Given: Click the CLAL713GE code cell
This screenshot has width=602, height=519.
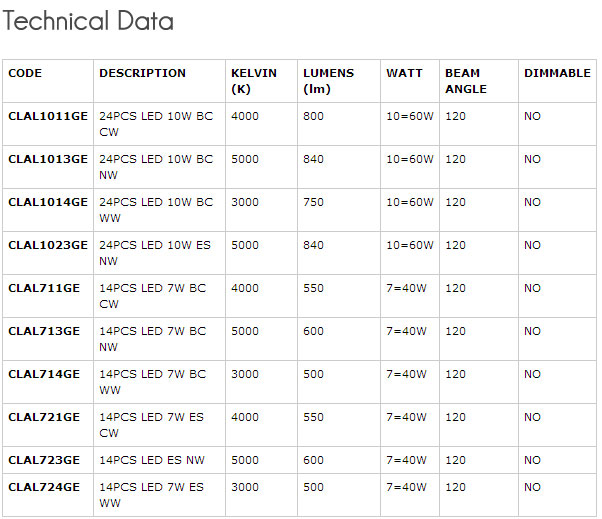Looking at the screenshot, I should coord(44,331).
